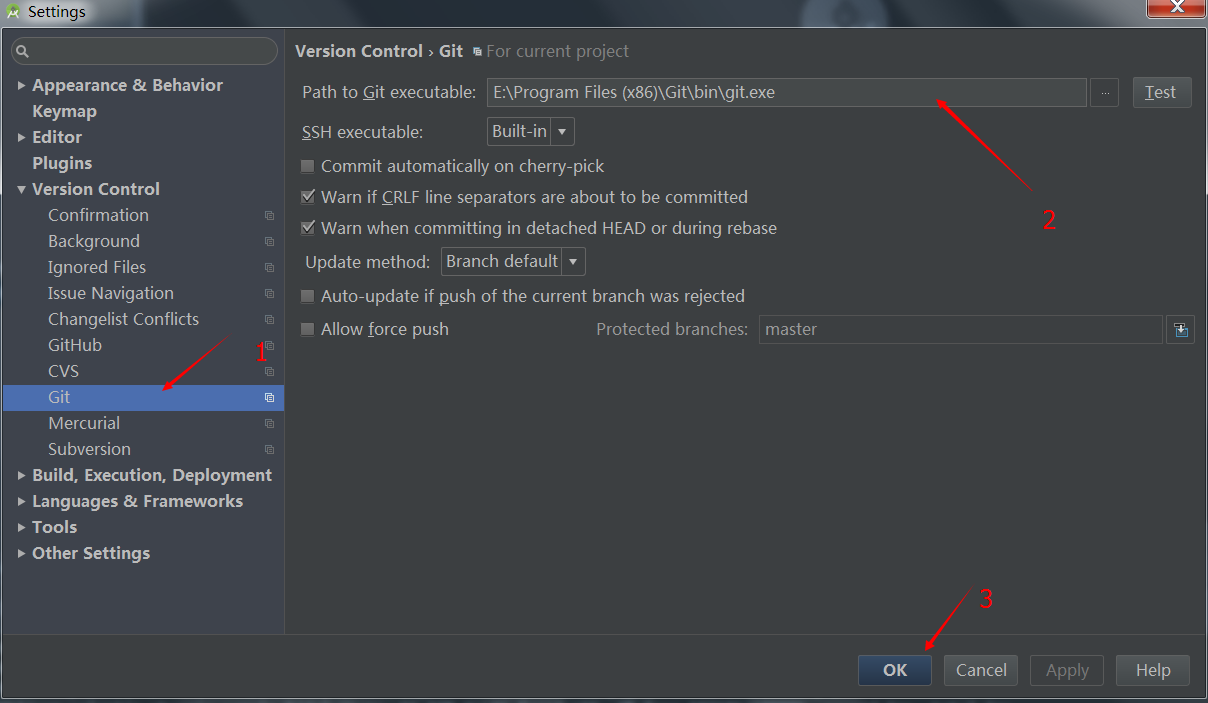Click the Android Studio icon in title bar
Image resolution: width=1208 pixels, height=703 pixels.
pyautogui.click(x=13, y=12)
